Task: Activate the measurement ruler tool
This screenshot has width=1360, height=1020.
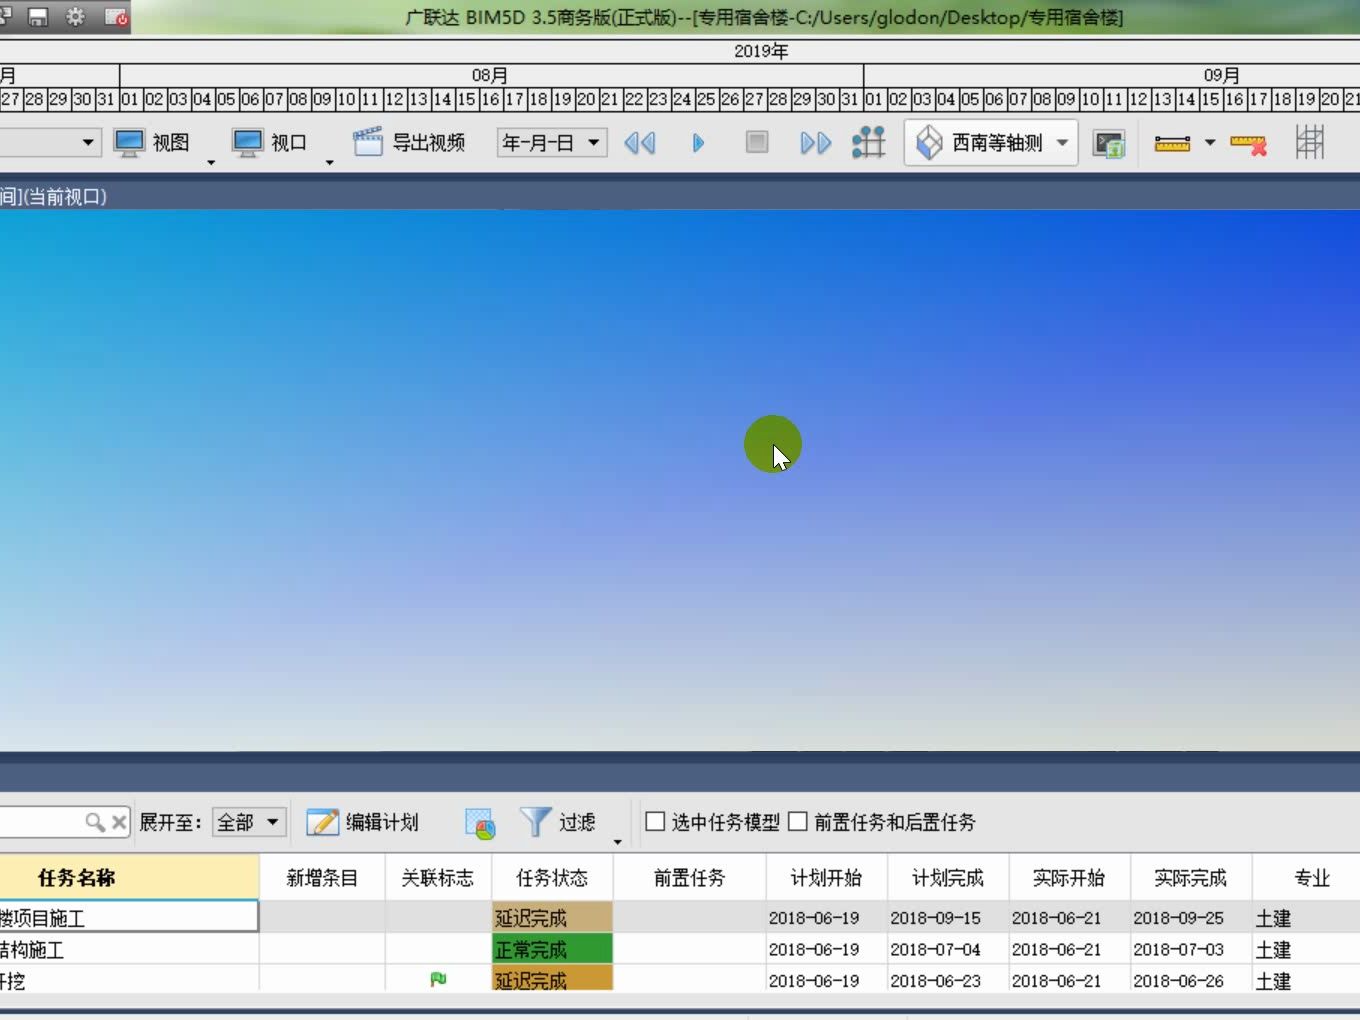Action: (1172, 143)
